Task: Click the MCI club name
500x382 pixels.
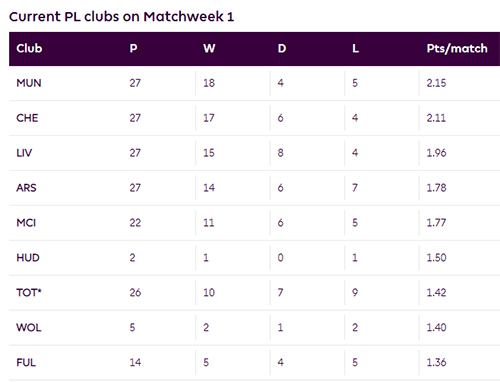Action: pyautogui.click(x=26, y=223)
